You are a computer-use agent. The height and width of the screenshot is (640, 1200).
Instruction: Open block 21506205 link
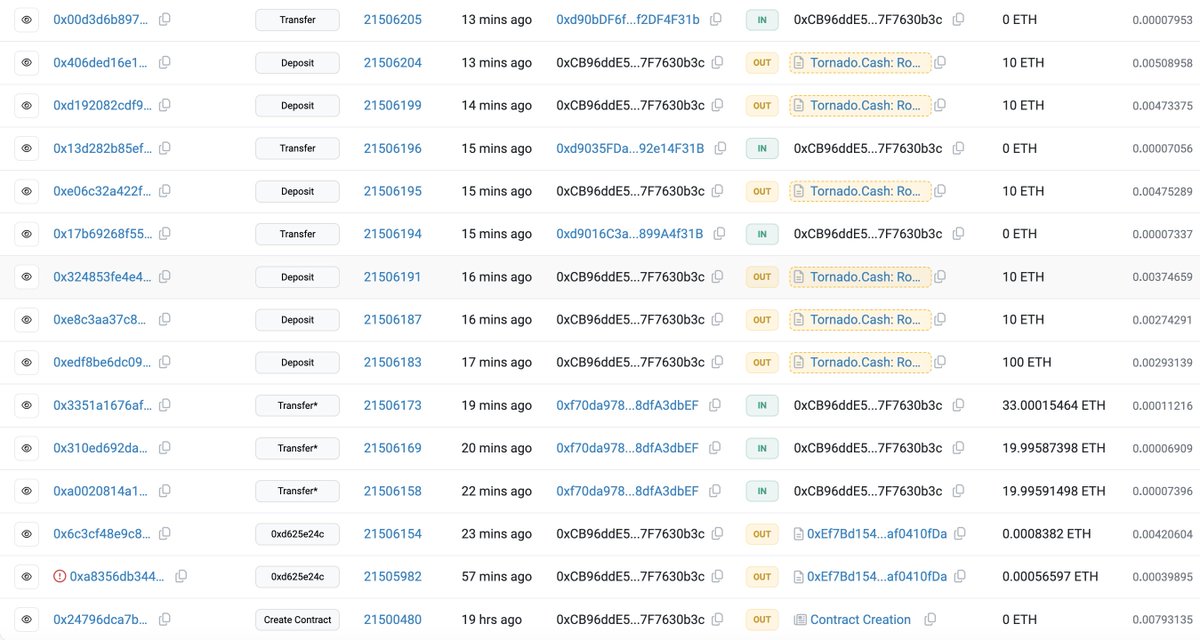pos(392,19)
